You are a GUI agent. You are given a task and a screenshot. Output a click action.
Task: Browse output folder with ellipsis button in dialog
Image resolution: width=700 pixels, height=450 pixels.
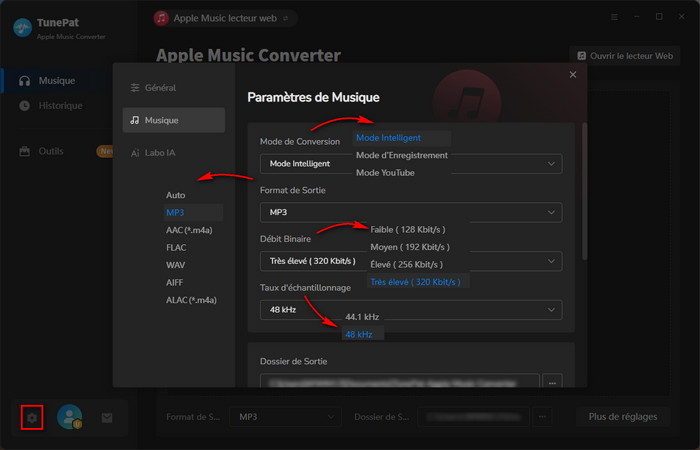[x=552, y=382]
